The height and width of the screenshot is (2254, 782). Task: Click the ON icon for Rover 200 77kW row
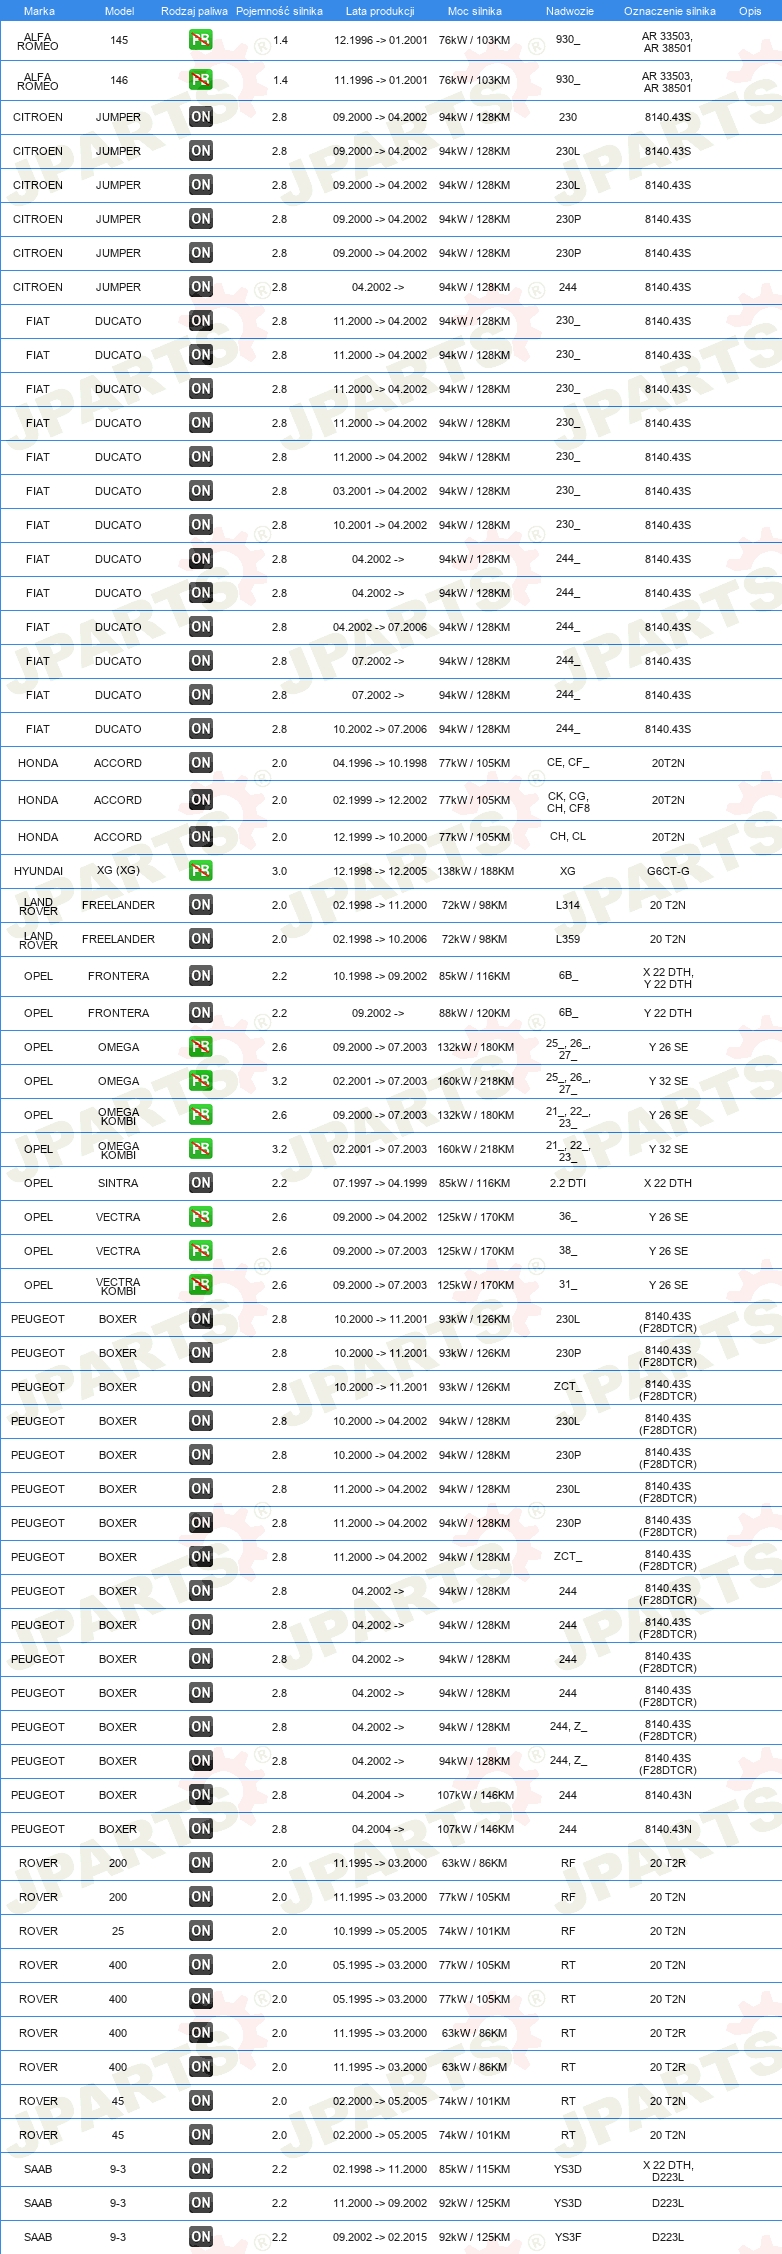tap(200, 1897)
